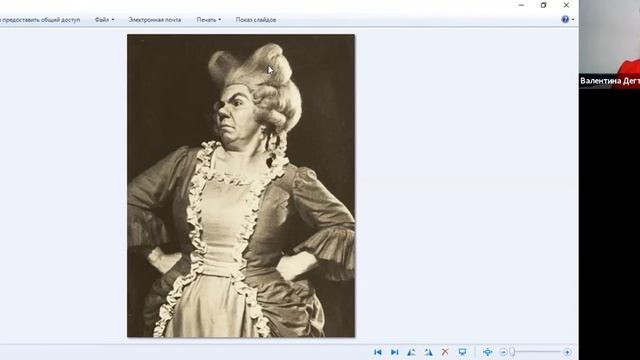
Task: Zoom out with the minus button
Action: click(504, 352)
